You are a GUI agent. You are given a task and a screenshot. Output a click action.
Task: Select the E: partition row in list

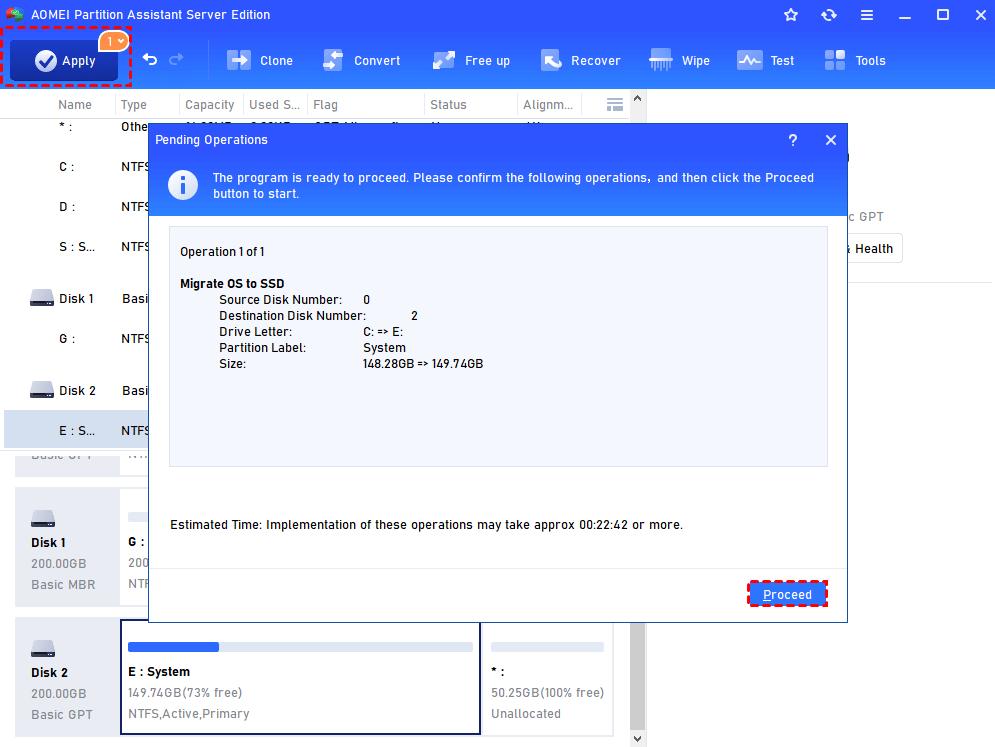click(76, 430)
